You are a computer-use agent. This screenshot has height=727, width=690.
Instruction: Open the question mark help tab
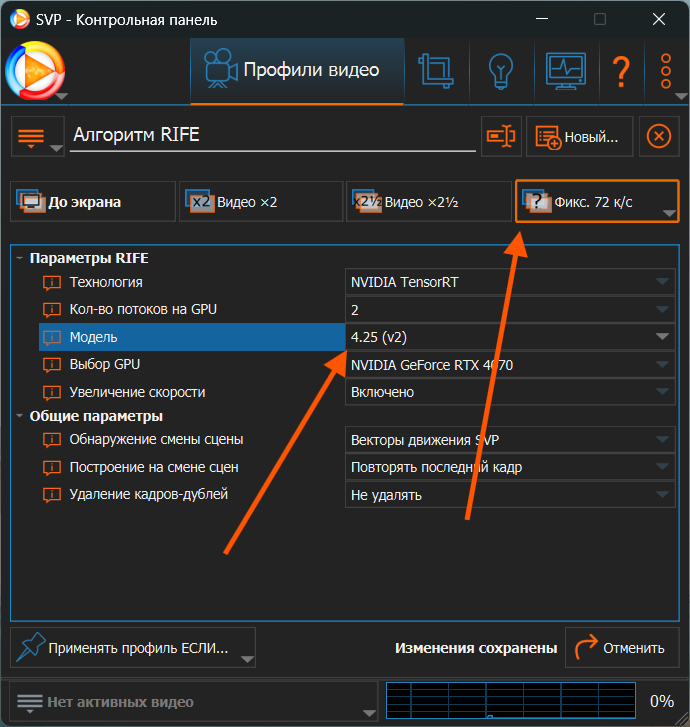tap(621, 70)
